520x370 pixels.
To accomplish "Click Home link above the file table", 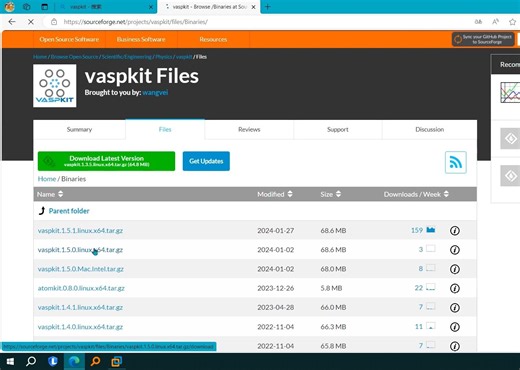I will point(47,179).
